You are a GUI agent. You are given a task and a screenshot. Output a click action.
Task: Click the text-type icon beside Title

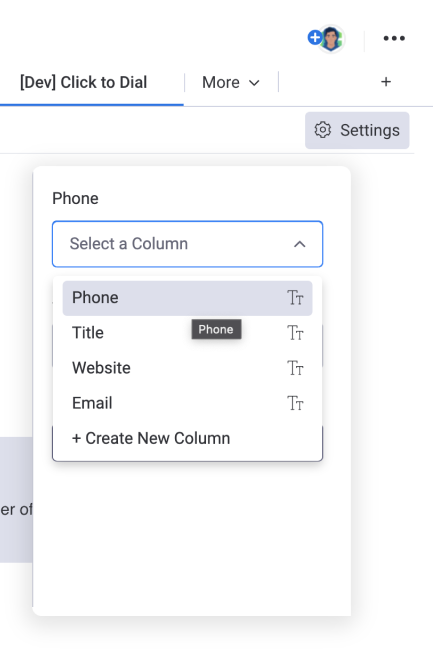(x=295, y=333)
